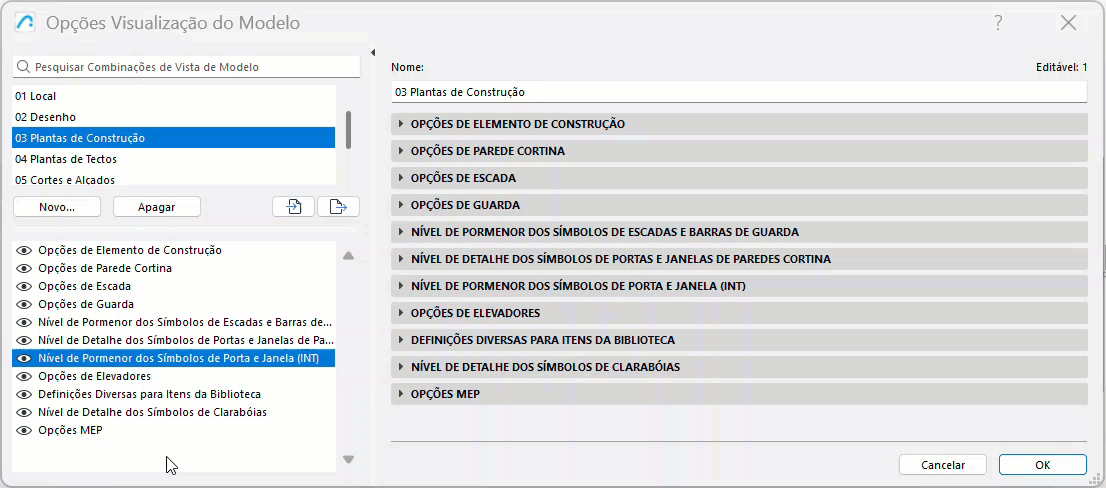Click the export combinations icon button
The width and height of the screenshot is (1106, 488).
pyautogui.click(x=339, y=207)
